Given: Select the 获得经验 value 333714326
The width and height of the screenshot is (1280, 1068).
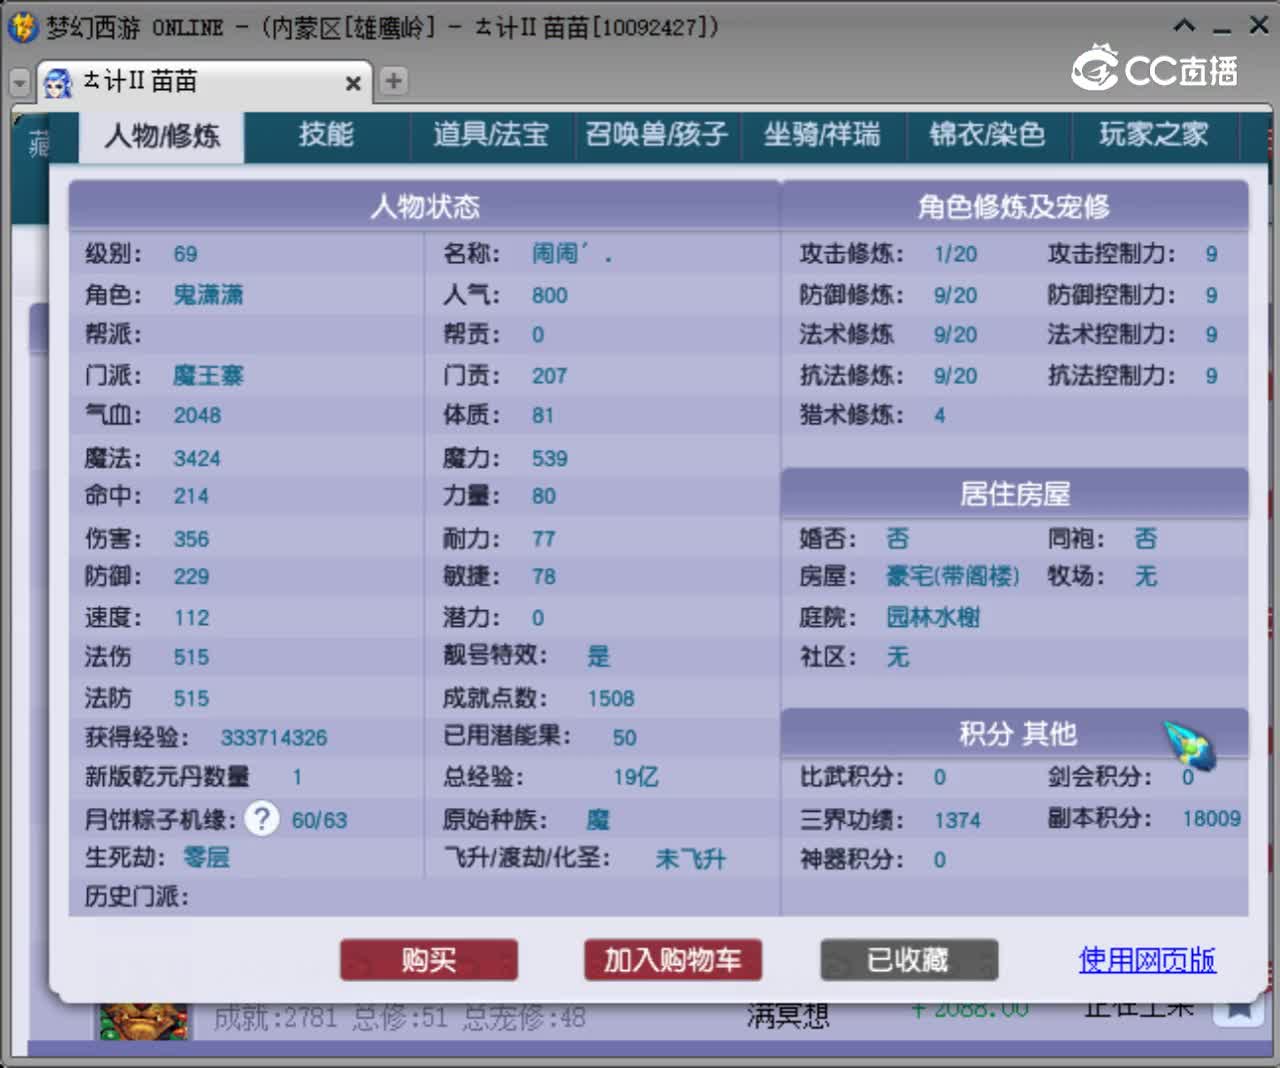Looking at the screenshot, I should (x=274, y=738).
